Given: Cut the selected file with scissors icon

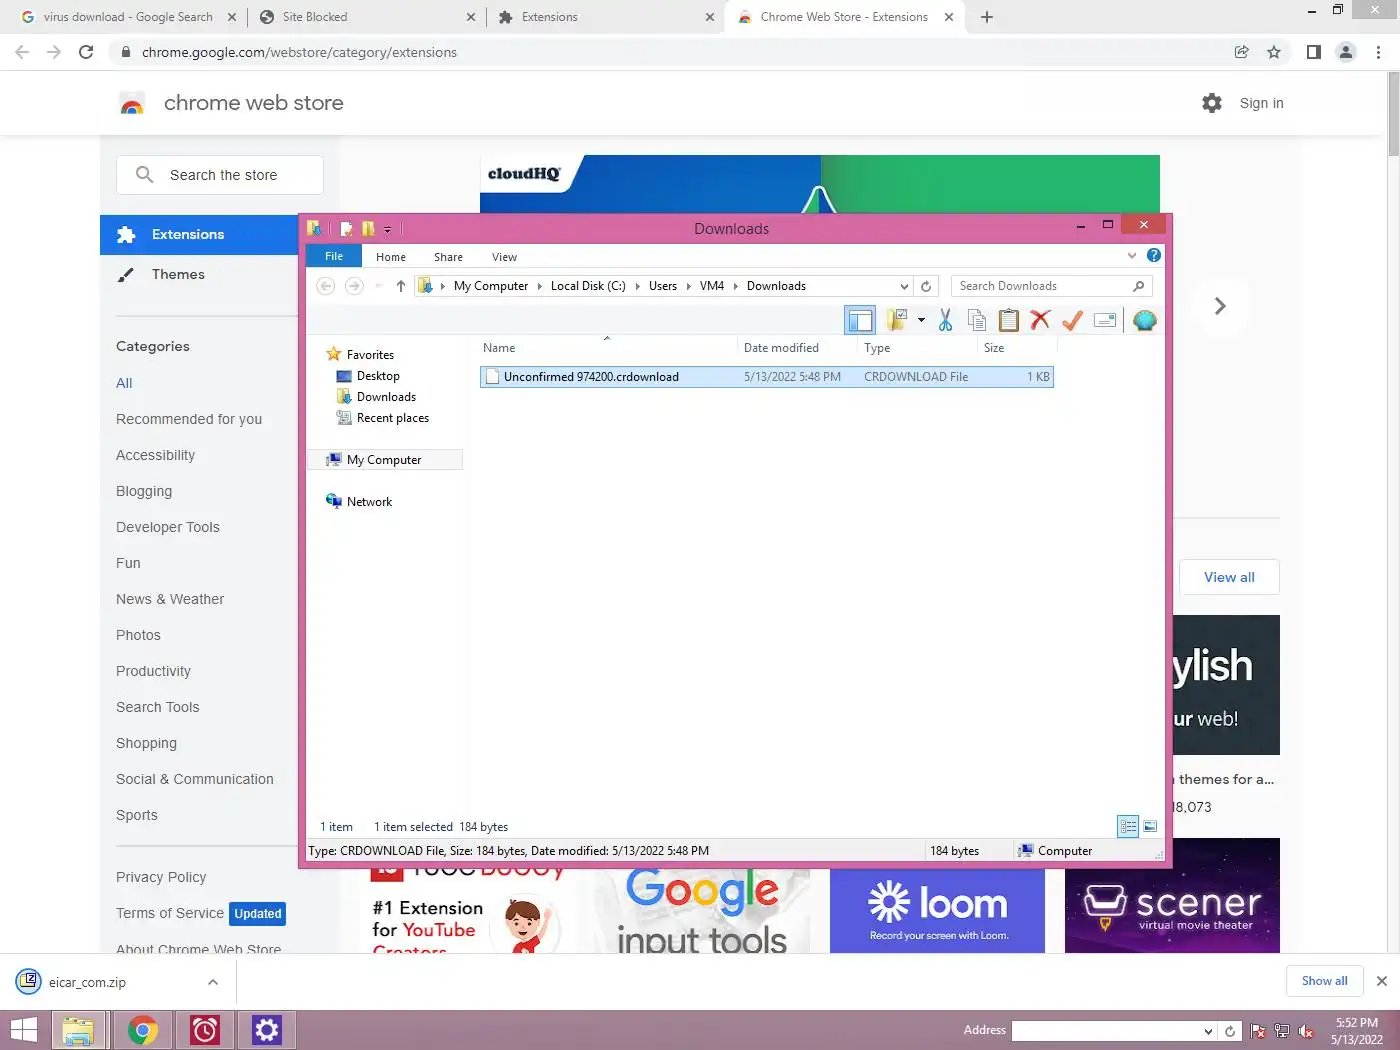Looking at the screenshot, I should pos(945,320).
